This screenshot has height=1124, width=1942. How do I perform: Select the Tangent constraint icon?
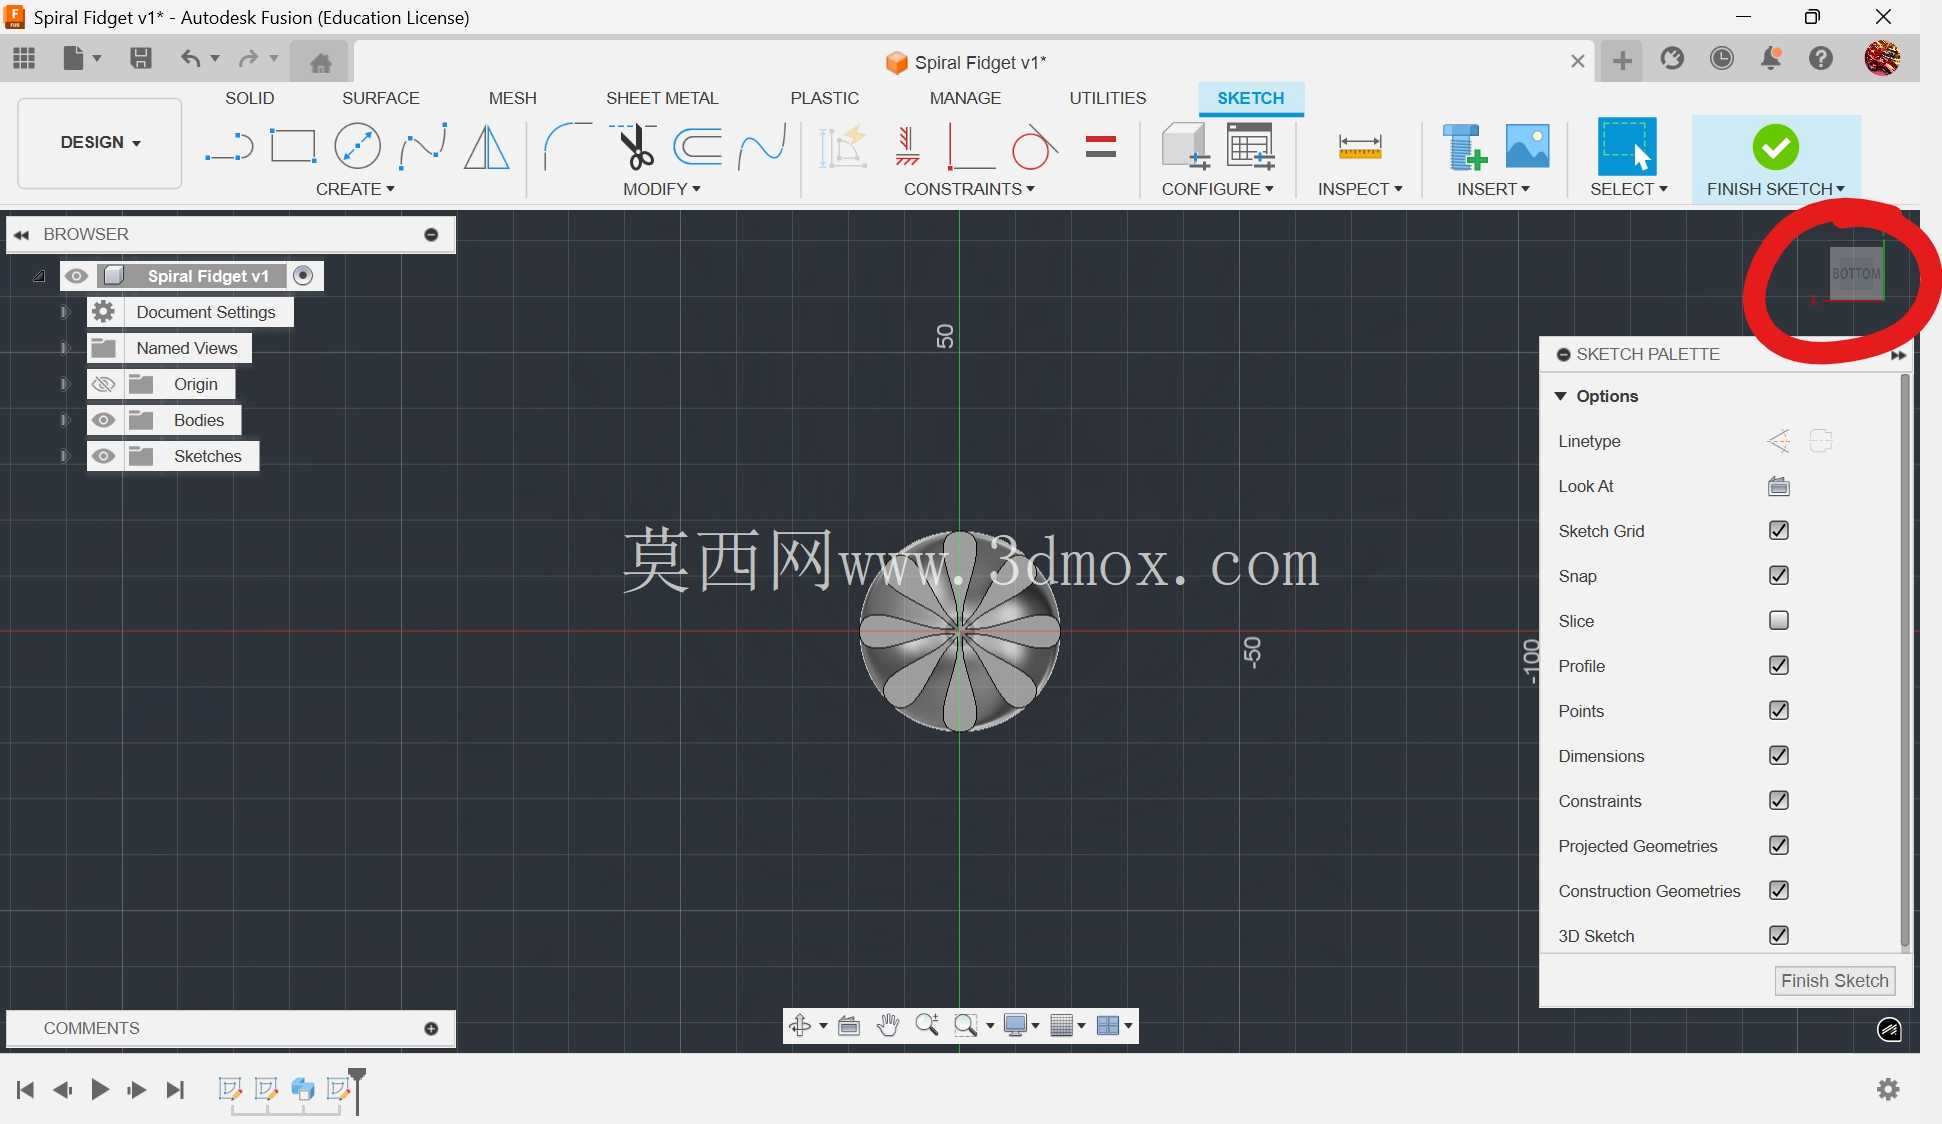click(x=1033, y=147)
